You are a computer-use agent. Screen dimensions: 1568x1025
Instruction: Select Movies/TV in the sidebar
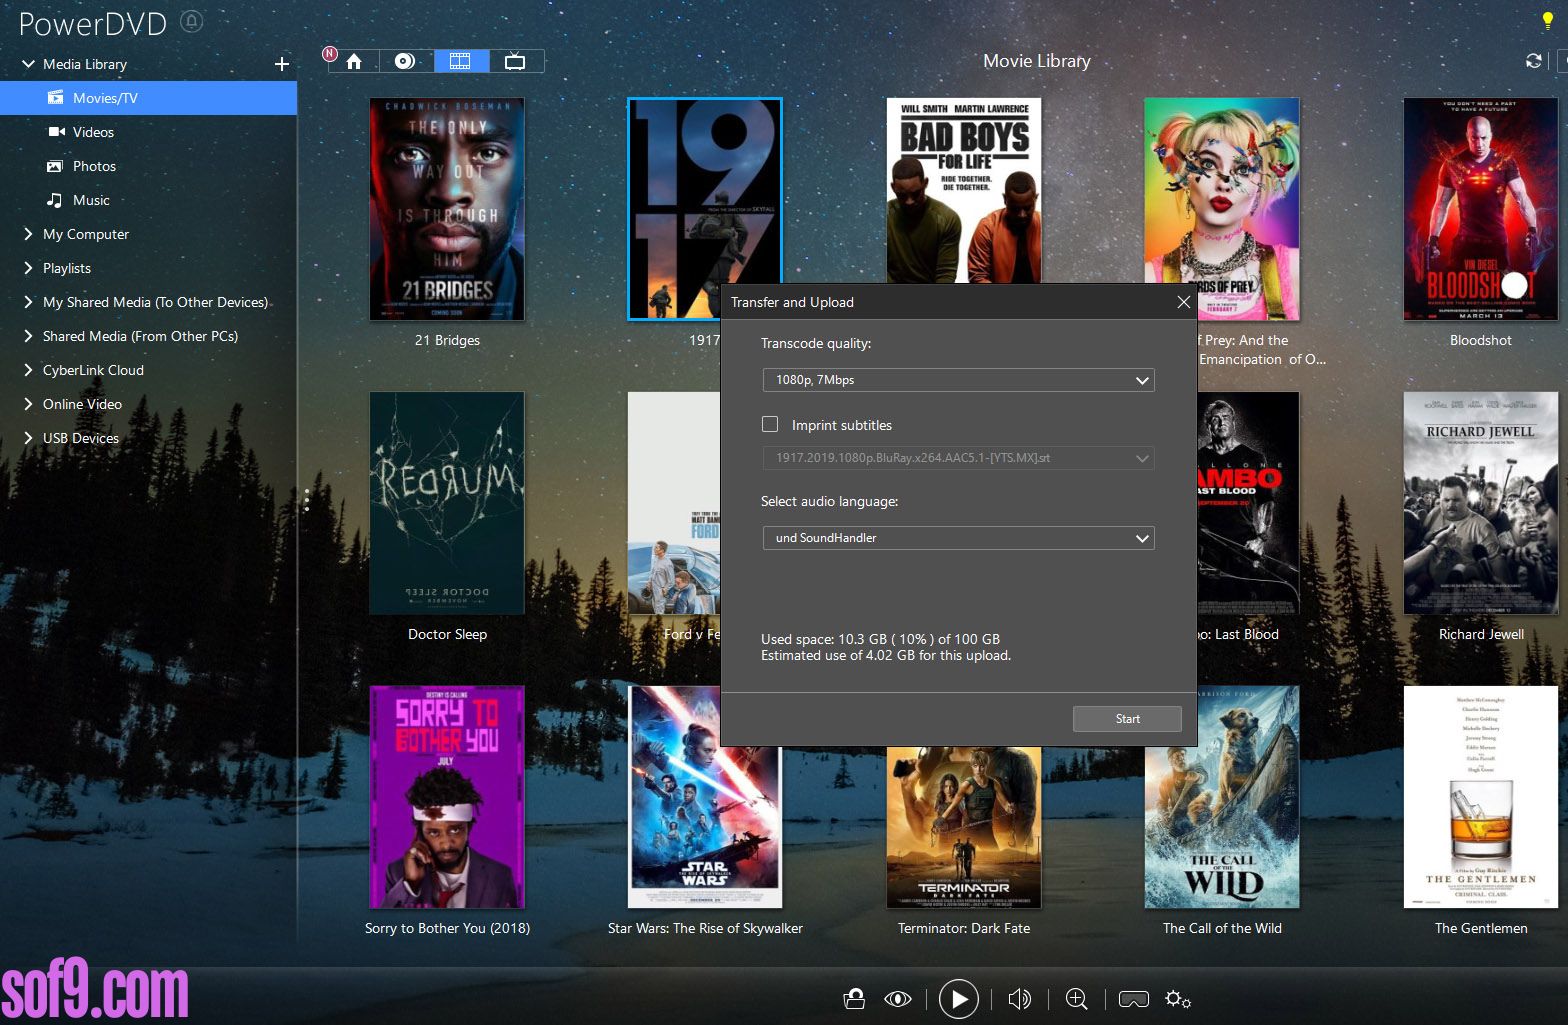tap(148, 98)
